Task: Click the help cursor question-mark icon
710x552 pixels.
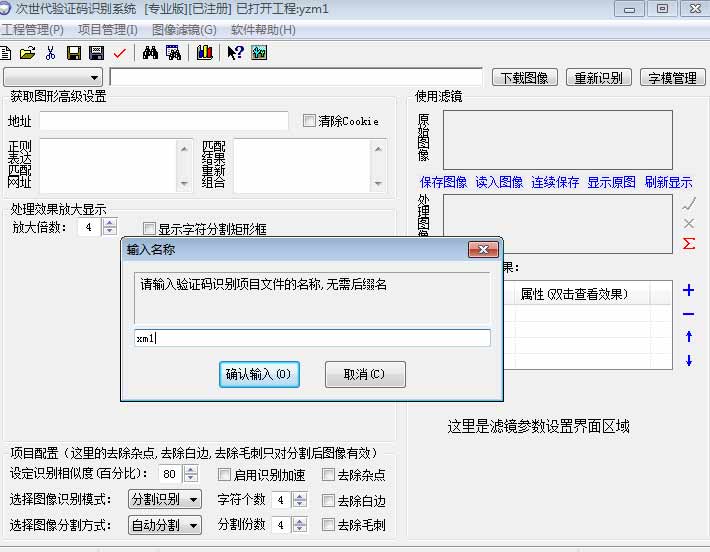Action: pyautogui.click(x=235, y=53)
